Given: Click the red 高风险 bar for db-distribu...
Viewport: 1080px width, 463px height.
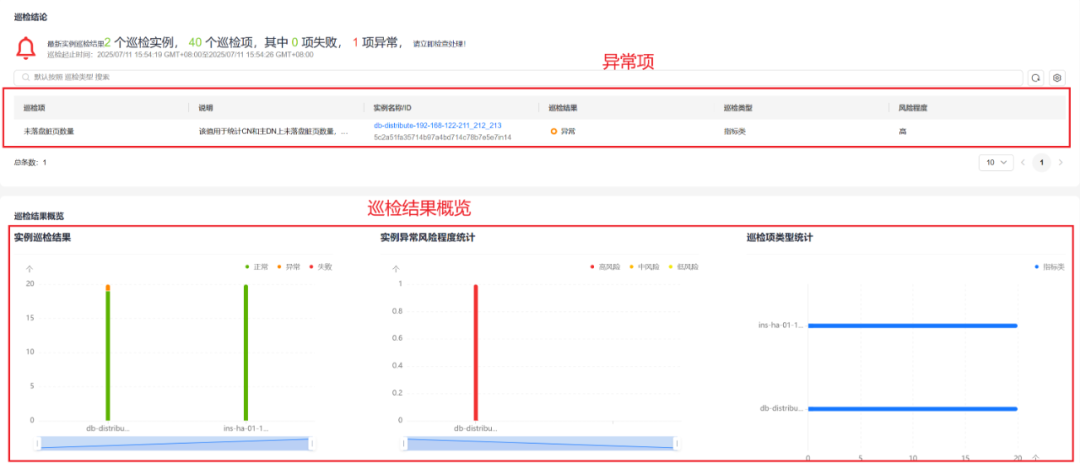Looking at the screenshot, I should pos(475,353).
